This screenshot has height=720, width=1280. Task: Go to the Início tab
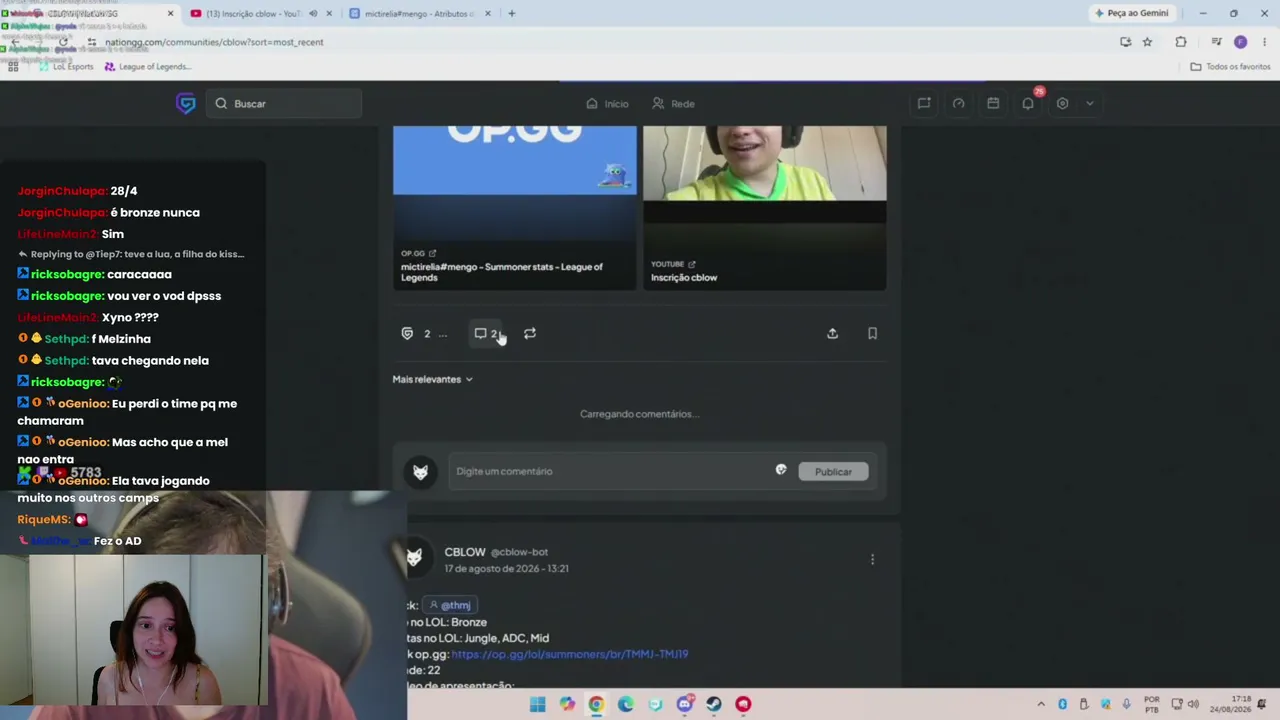[x=607, y=103]
